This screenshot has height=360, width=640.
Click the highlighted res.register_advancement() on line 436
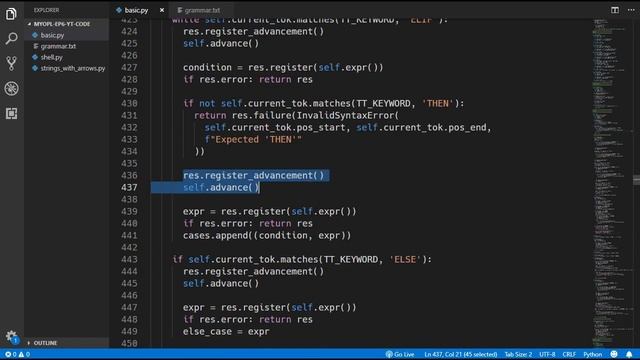point(253,176)
